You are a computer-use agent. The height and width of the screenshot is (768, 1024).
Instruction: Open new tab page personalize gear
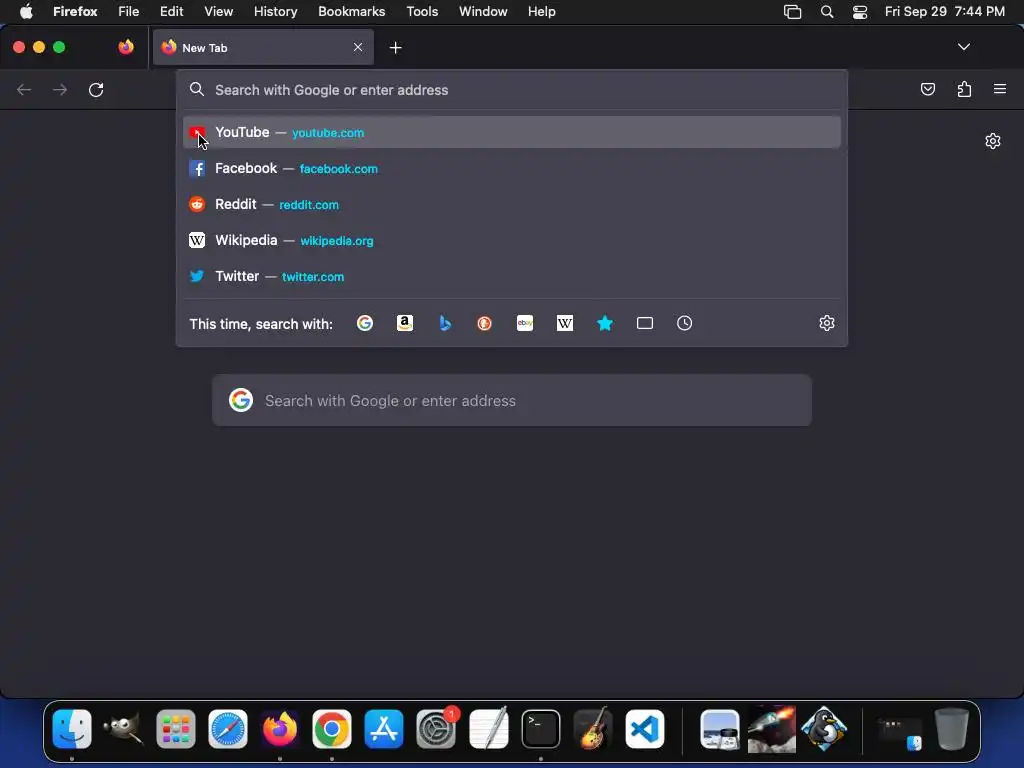point(993,141)
